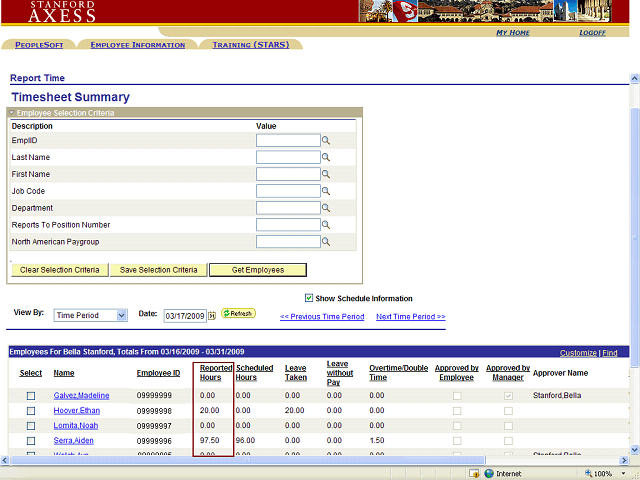
Task: Click the Department lookup icon
Action: point(326,209)
